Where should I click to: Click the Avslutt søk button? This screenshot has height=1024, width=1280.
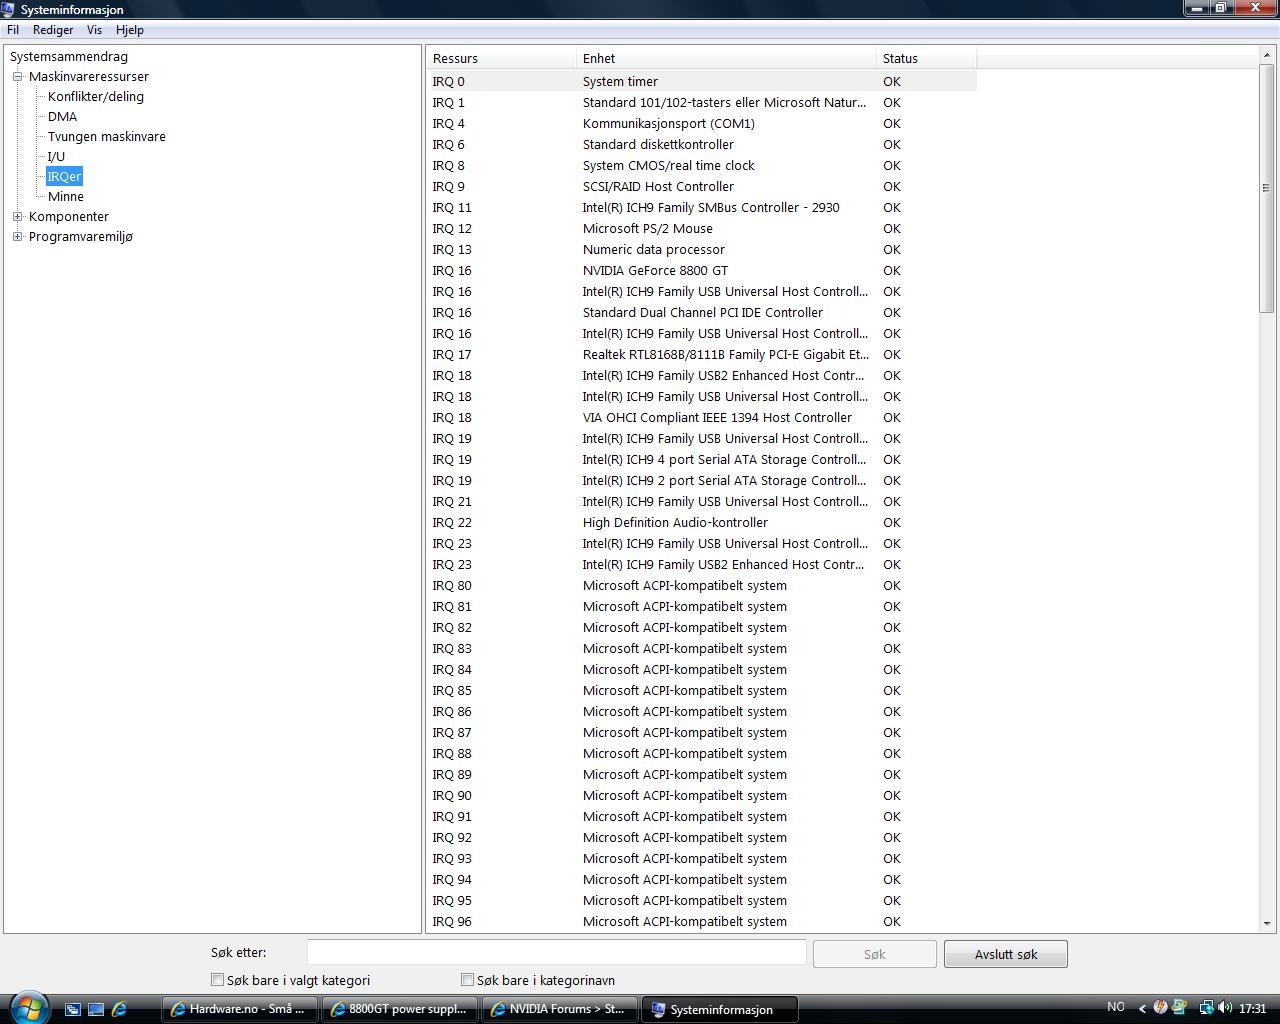[1006, 954]
